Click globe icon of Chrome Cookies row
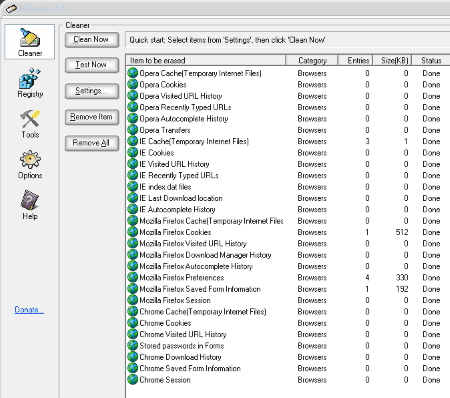The height and width of the screenshot is (398, 450). click(133, 322)
